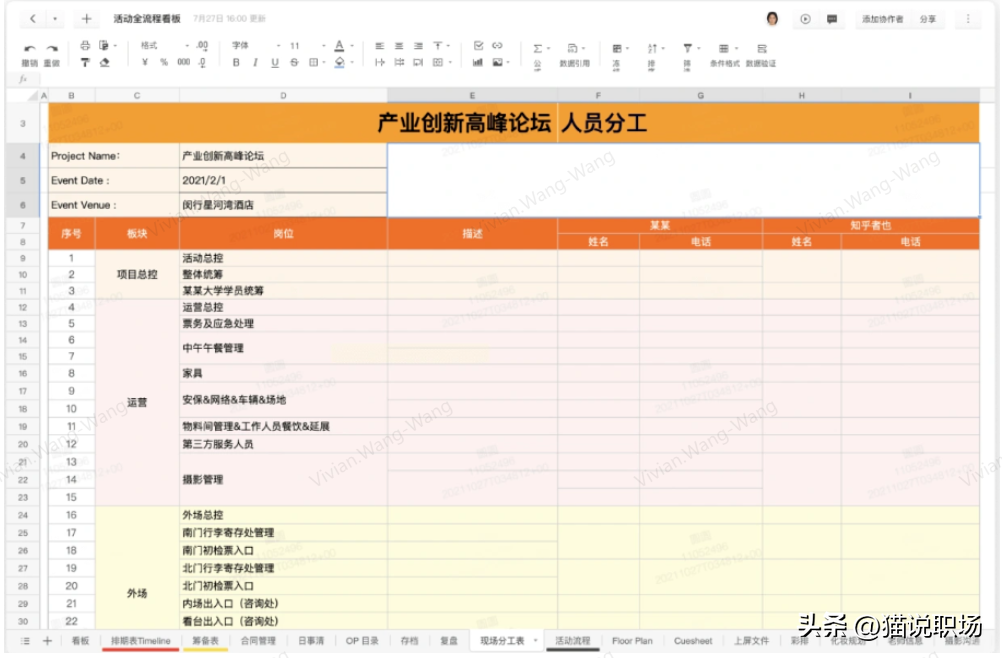Open the Floor Plan sheet tab

click(632, 641)
